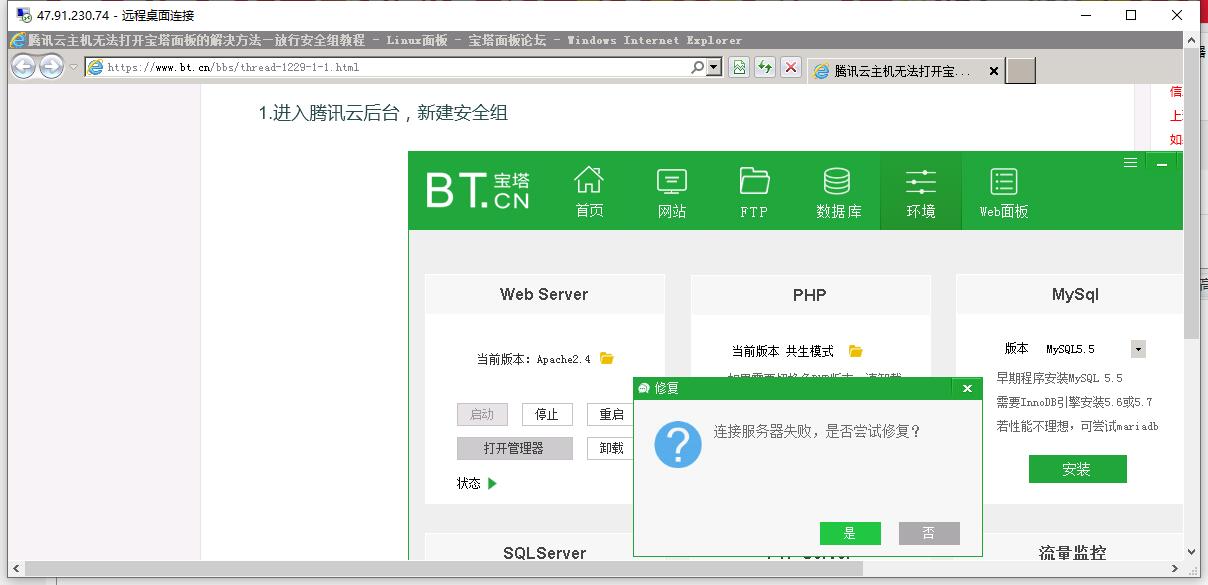
Task: Open the PHP version folder icon
Action: click(856, 351)
